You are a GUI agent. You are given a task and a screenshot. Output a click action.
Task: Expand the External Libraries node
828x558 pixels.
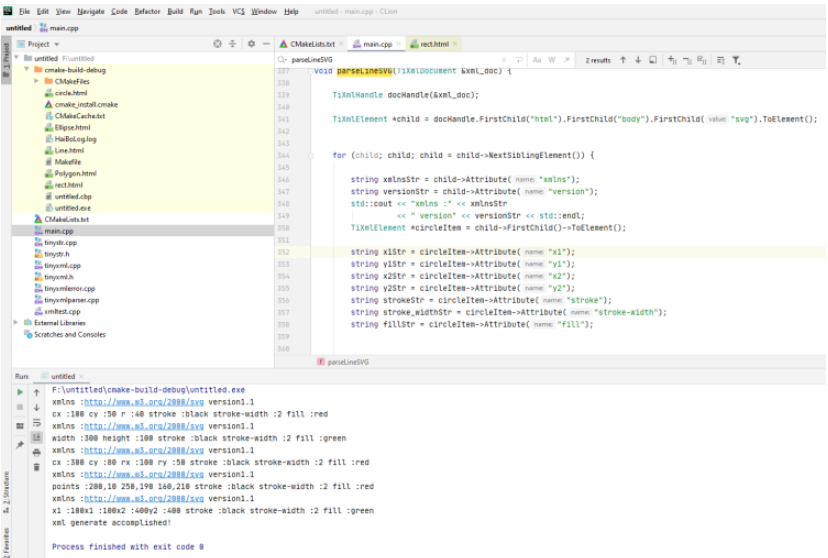[x=15, y=323]
